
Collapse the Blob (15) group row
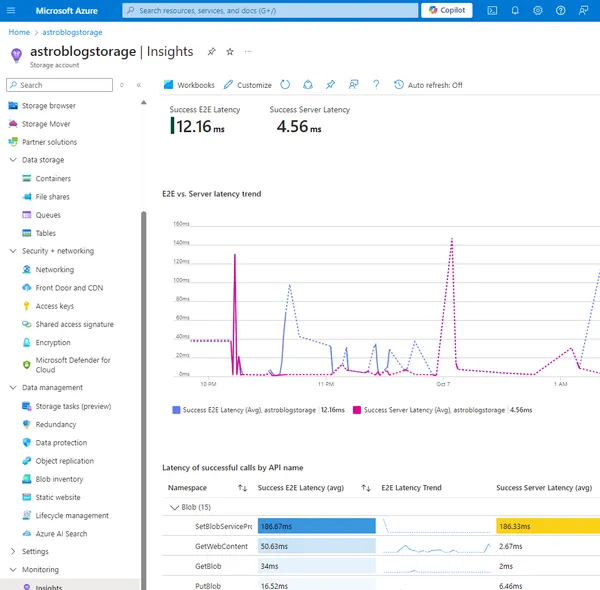coord(174,507)
